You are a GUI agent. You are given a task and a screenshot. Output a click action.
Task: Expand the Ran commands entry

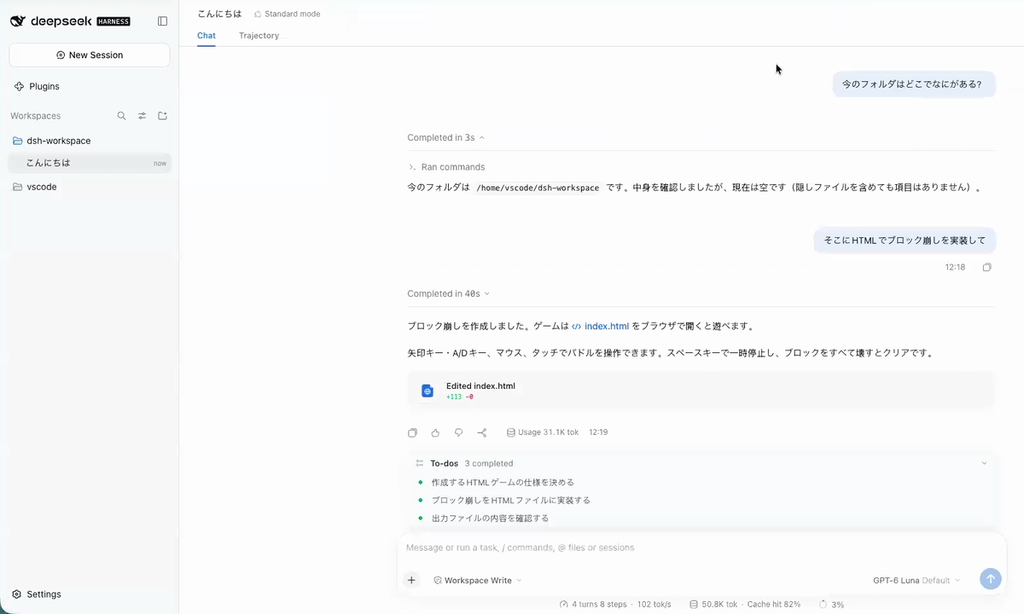pyautogui.click(x=447, y=167)
